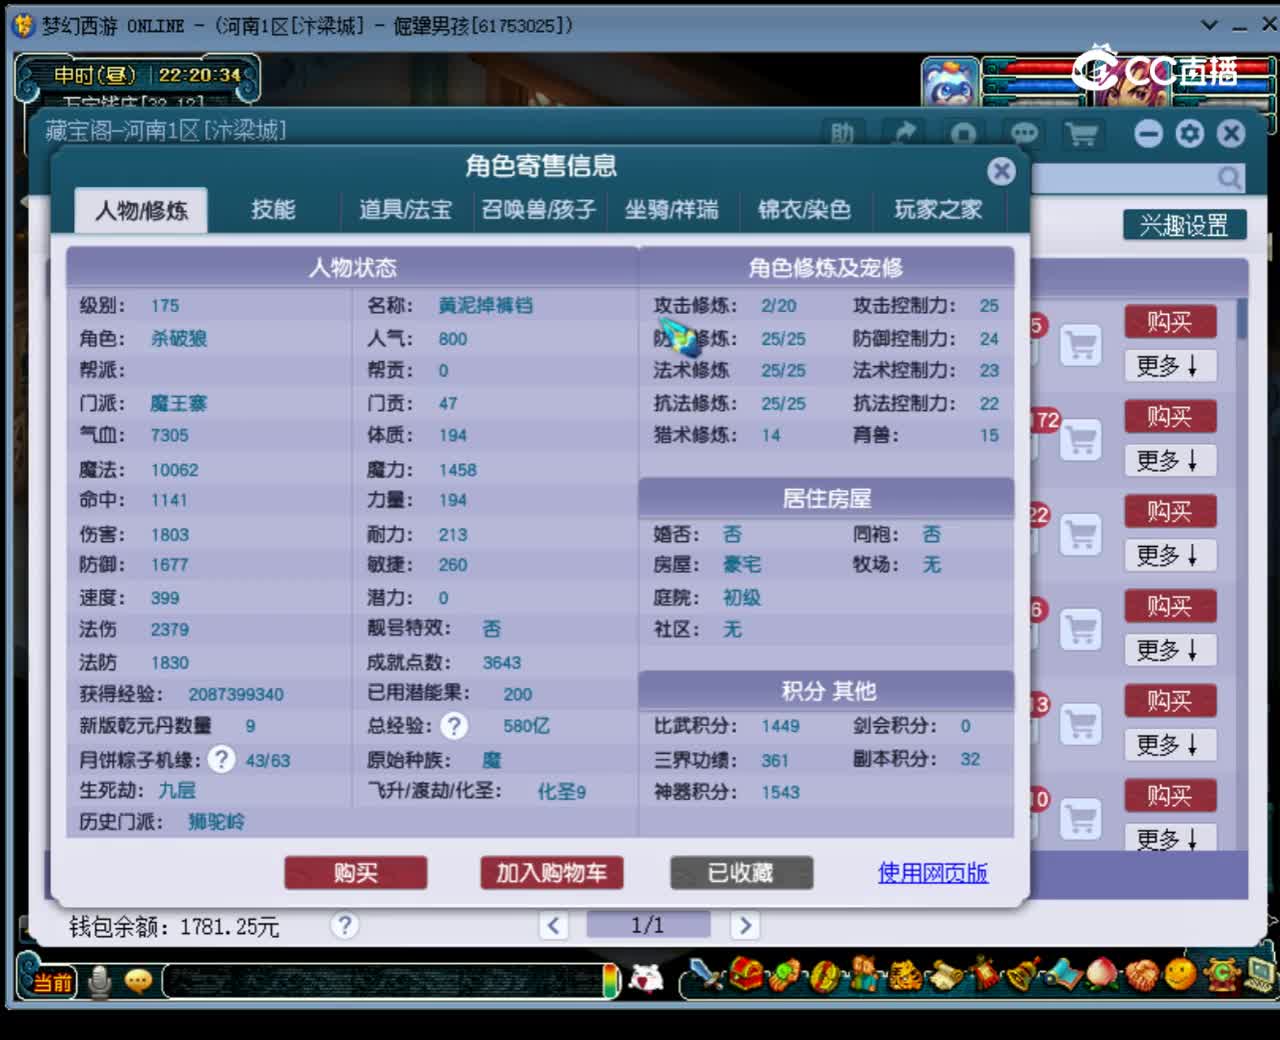This screenshot has height=1040, width=1280.
Task: Click the help icon next to 月饼粽子机缘
Action: click(222, 759)
